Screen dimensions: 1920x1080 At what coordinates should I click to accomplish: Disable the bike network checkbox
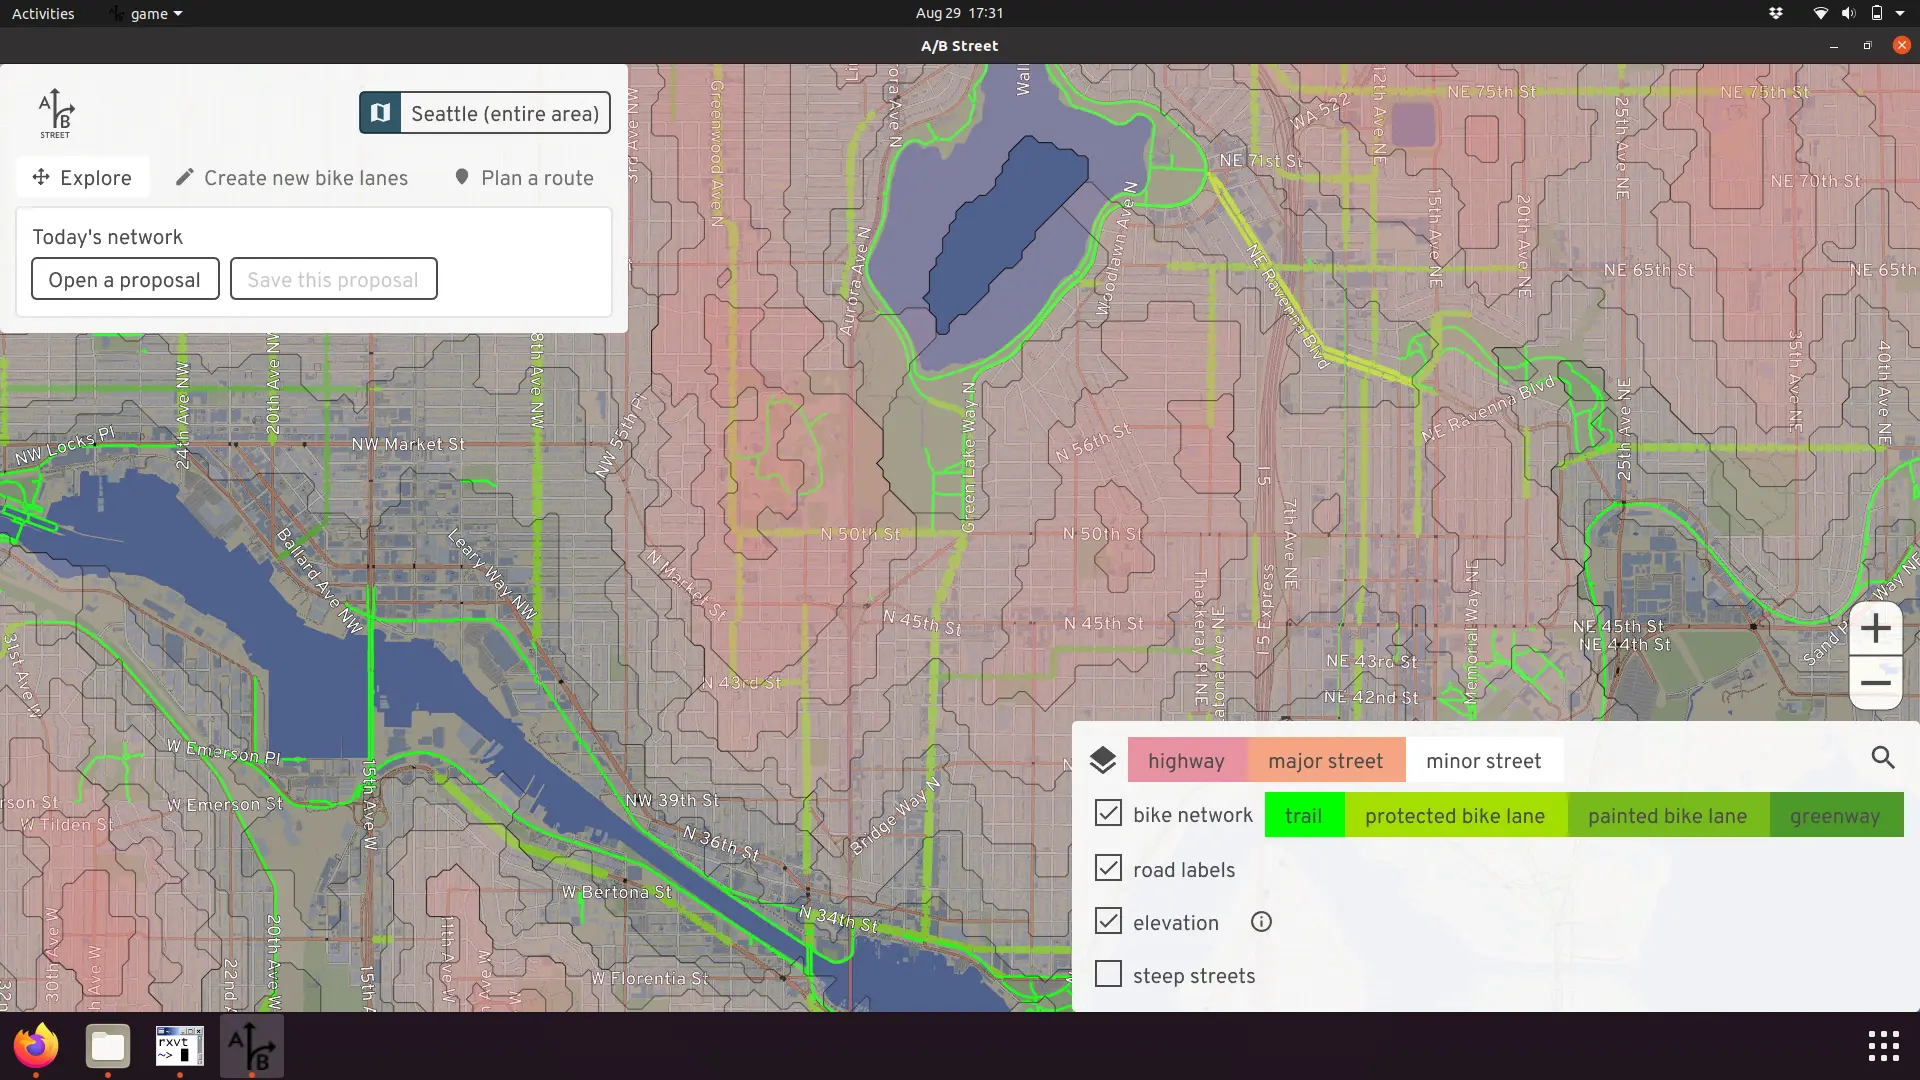click(x=1108, y=814)
